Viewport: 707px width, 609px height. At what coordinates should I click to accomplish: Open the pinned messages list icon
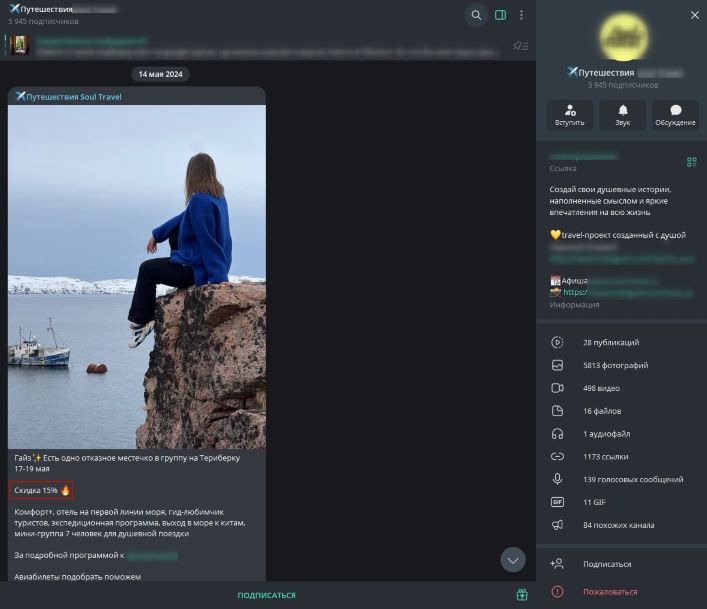[x=520, y=45]
